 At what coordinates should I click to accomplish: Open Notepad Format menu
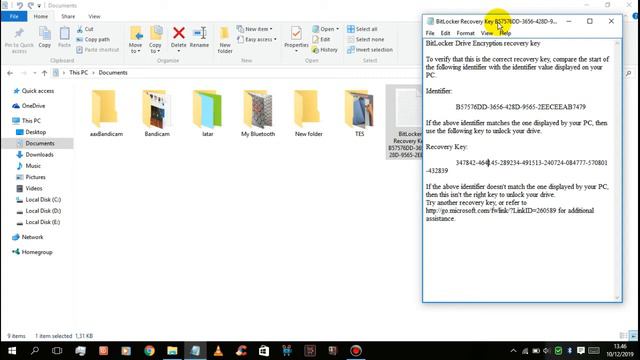coord(465,33)
